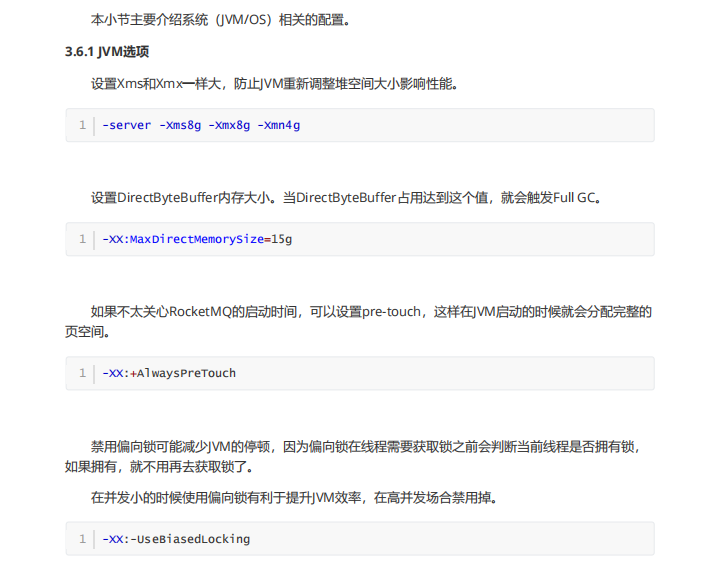The height and width of the screenshot is (579, 709).
Task: Click the heading 3.6.1 JVM选项
Action: pos(107,52)
